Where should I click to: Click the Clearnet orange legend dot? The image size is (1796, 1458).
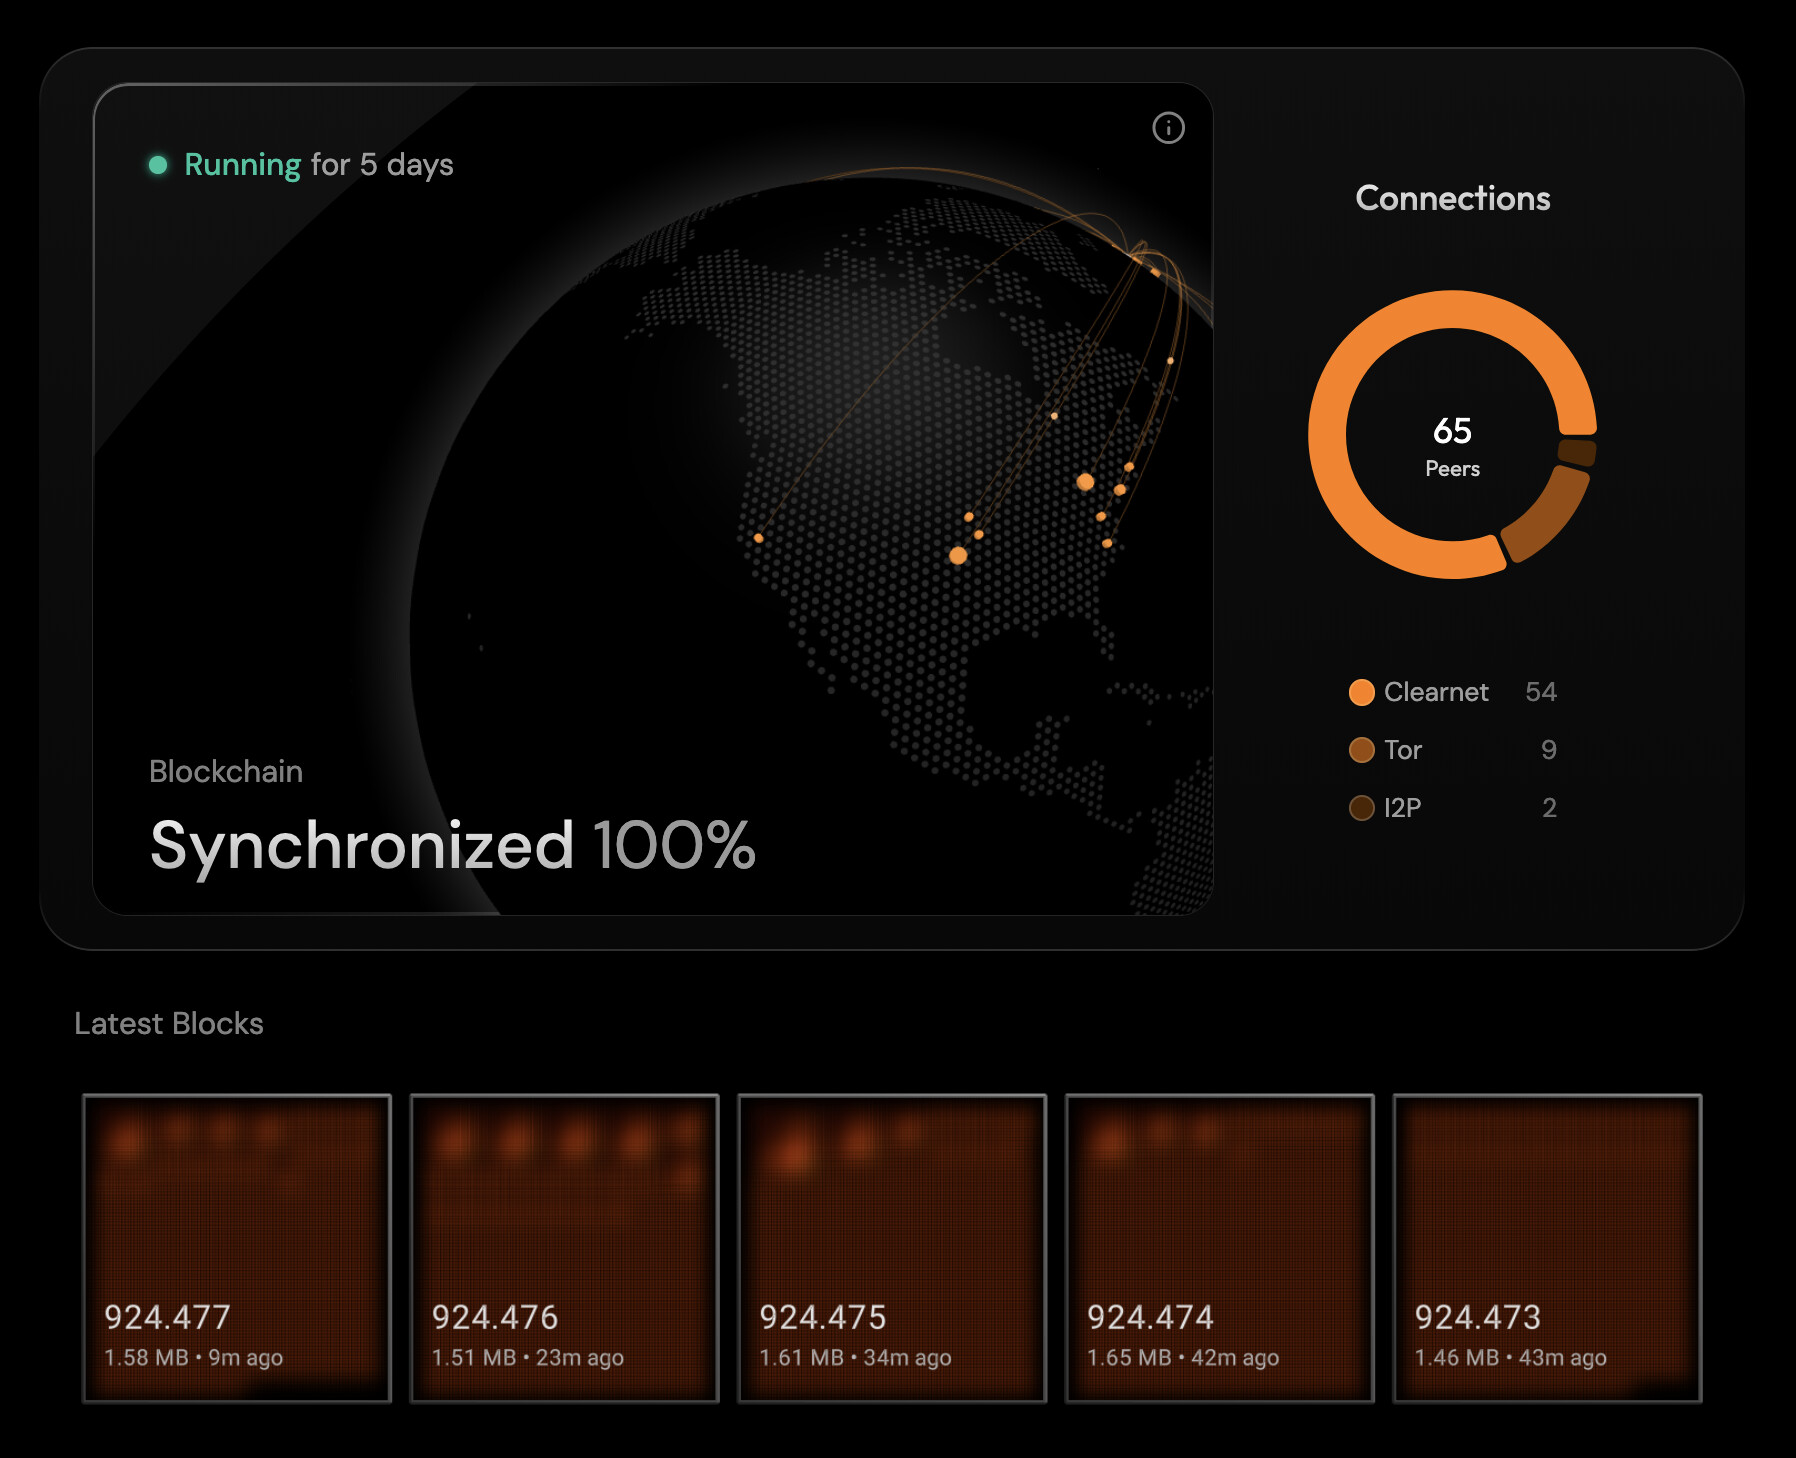click(x=1361, y=692)
